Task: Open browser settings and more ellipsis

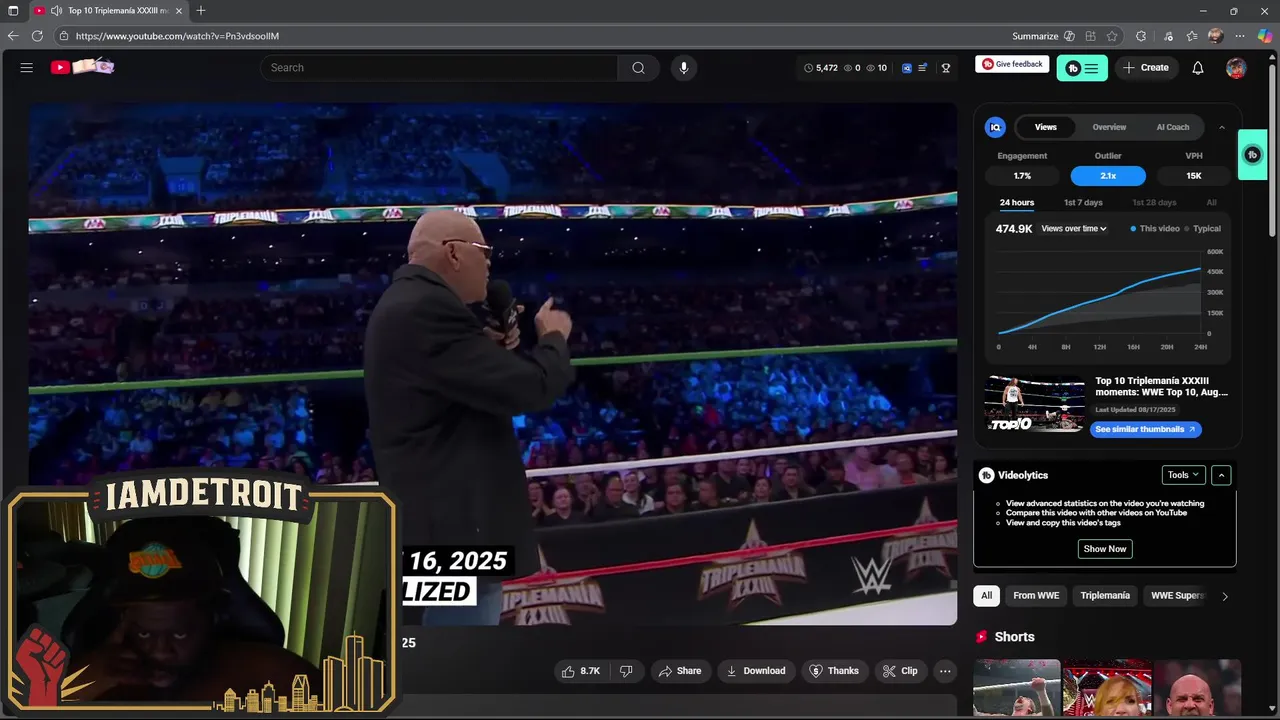Action: [x=1240, y=36]
